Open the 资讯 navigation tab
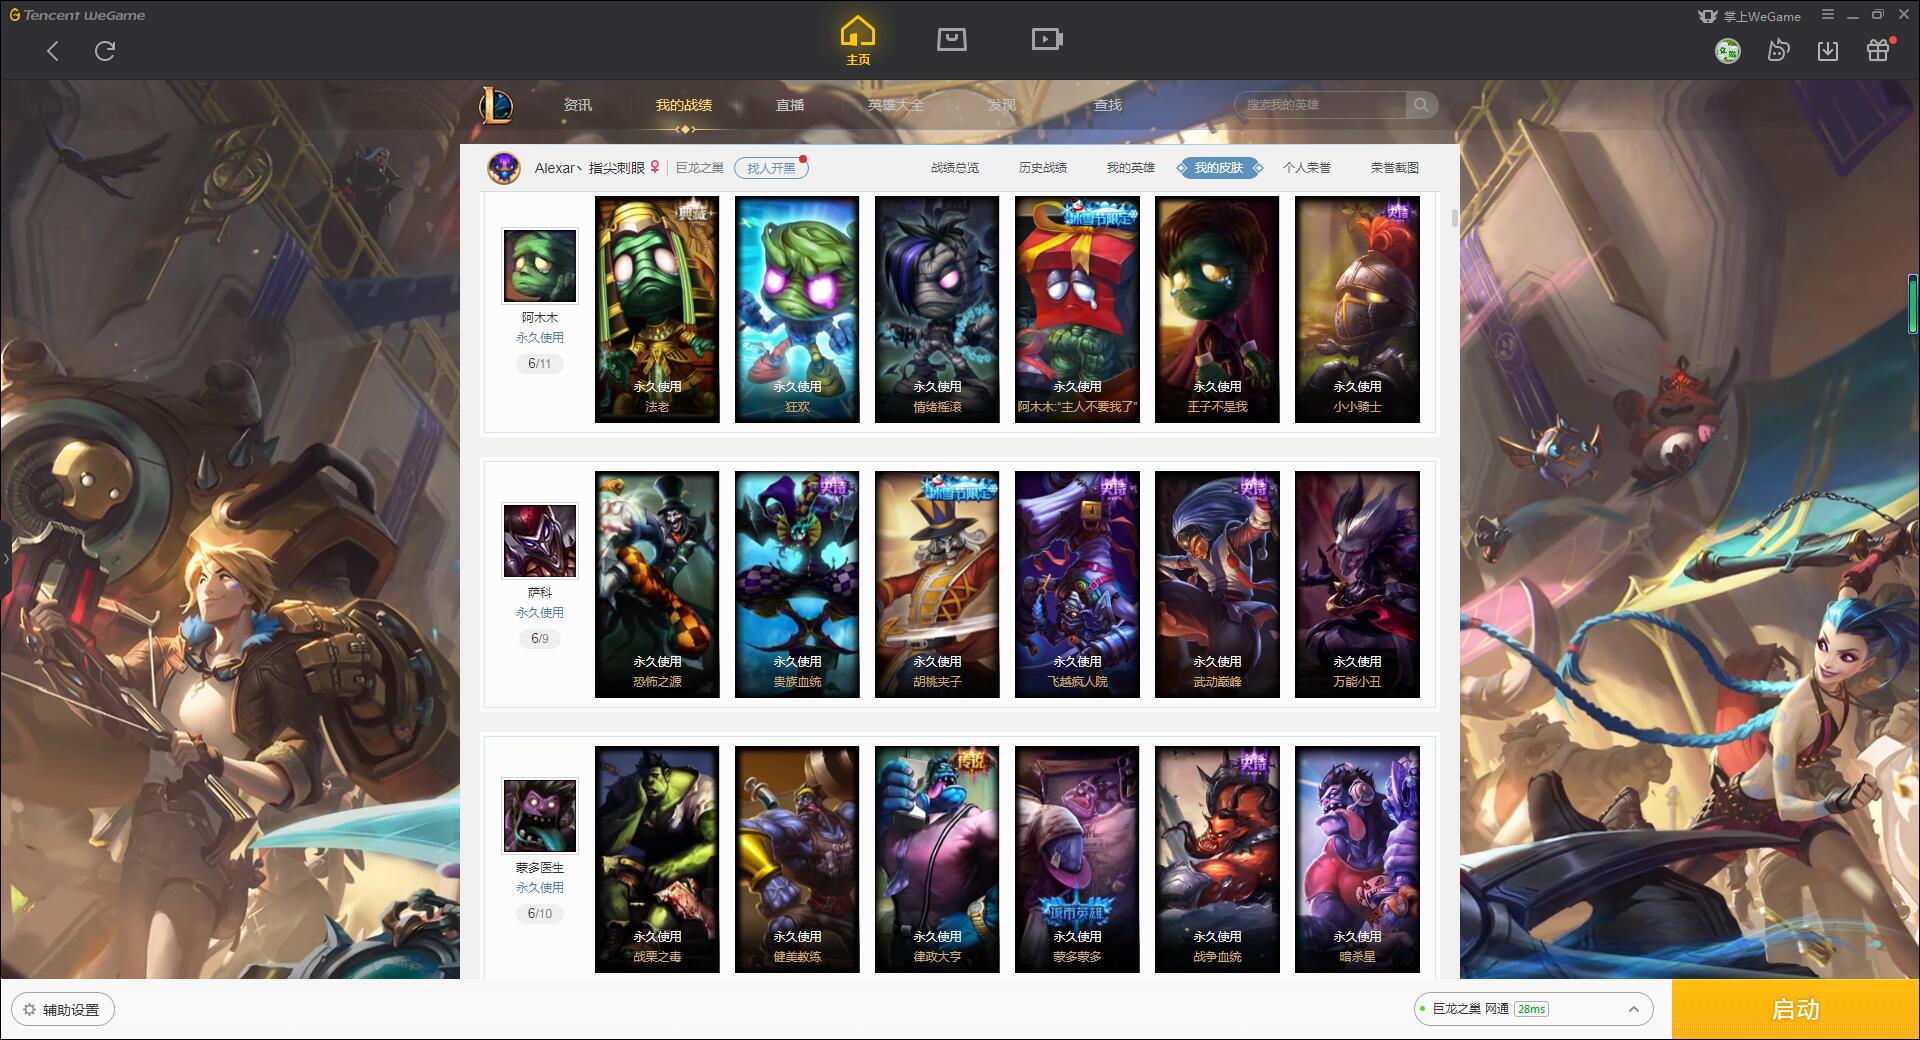 (x=578, y=105)
